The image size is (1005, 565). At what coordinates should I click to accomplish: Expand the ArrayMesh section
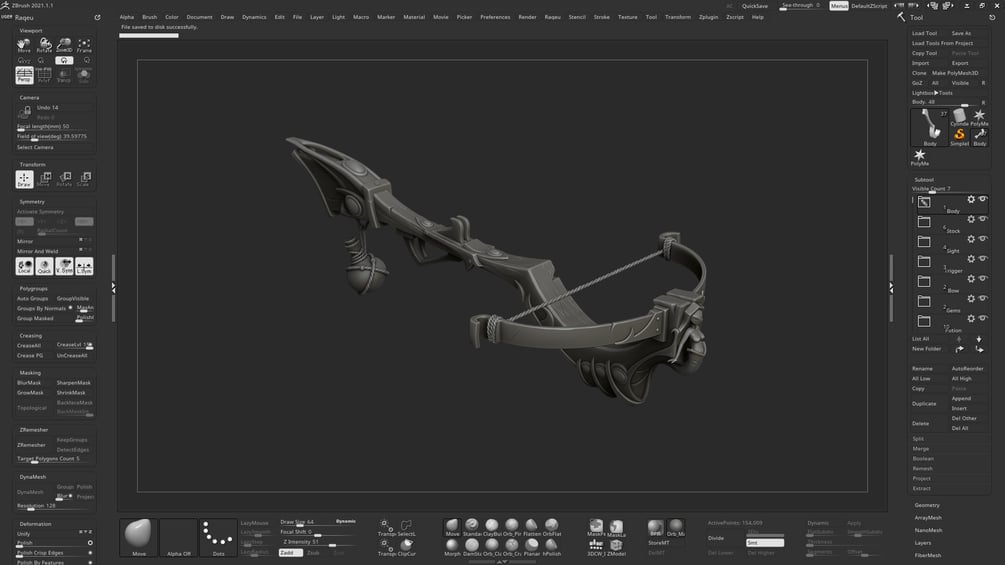(928, 518)
